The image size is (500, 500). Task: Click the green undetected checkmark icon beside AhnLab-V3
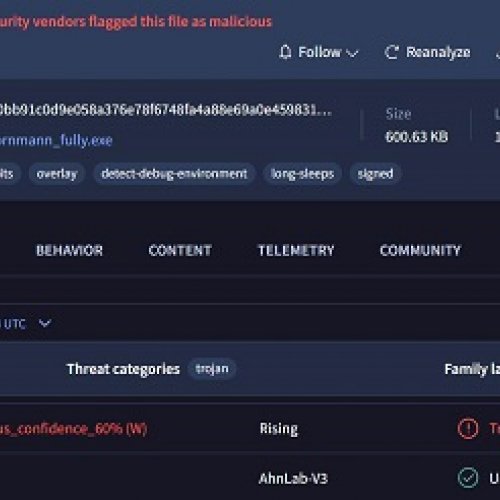tap(468, 478)
